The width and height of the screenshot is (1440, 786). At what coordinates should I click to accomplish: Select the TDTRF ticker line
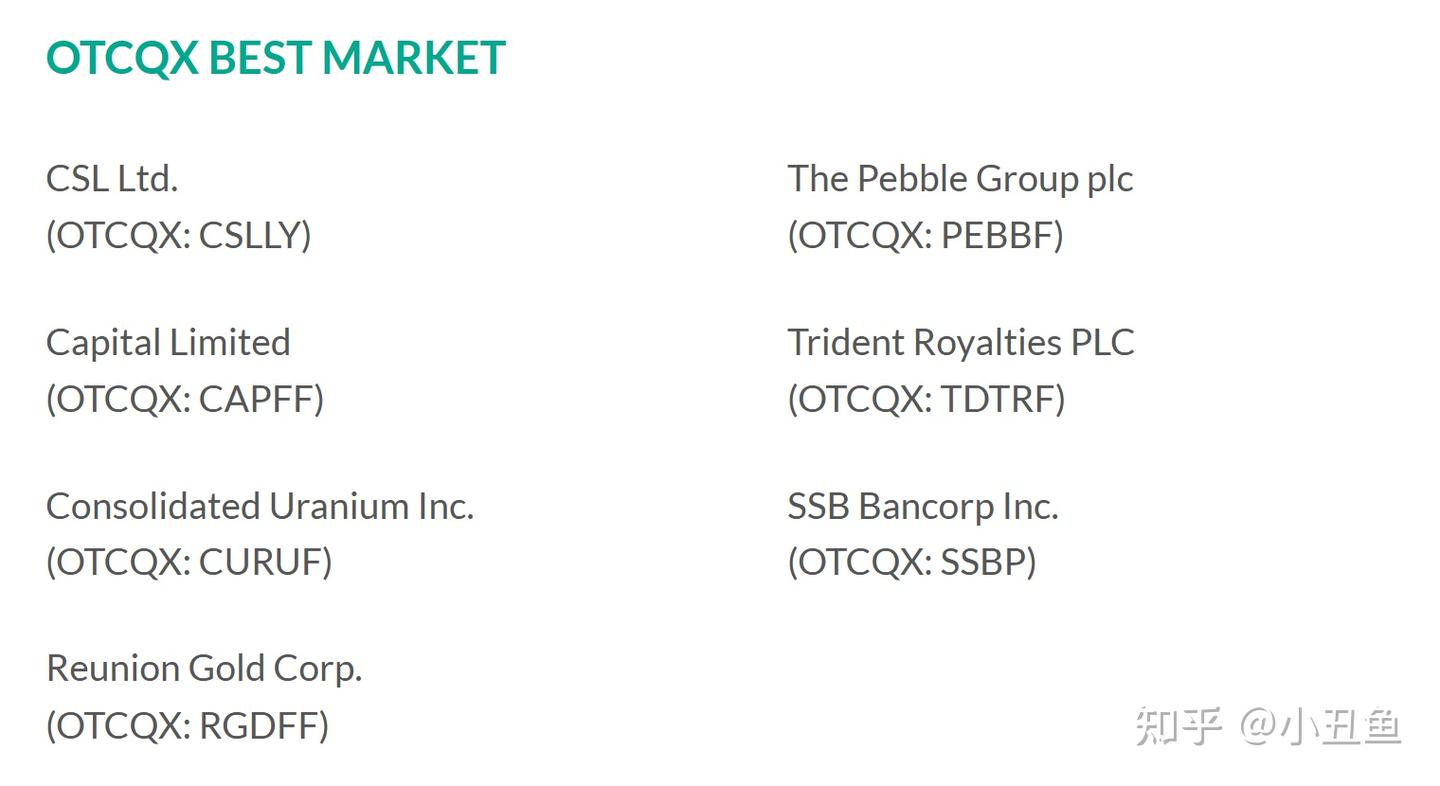[x=926, y=399]
